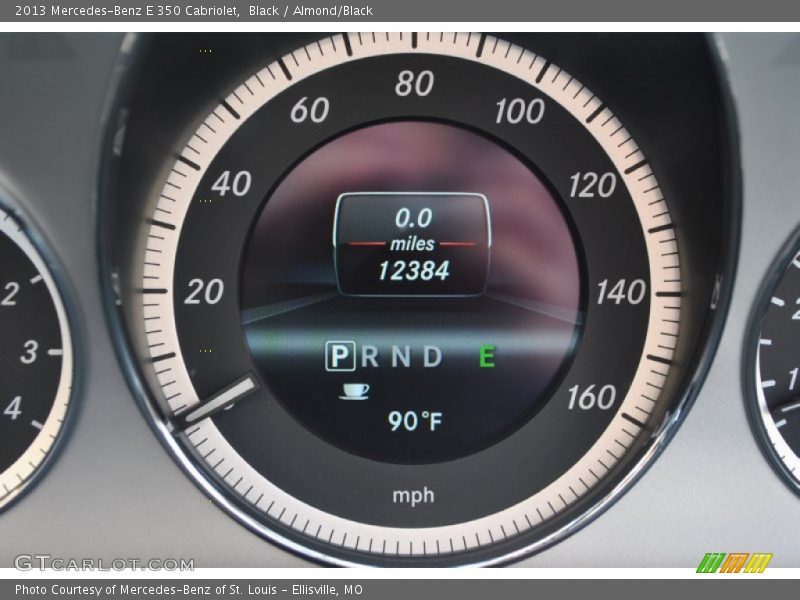Viewport: 800px width, 600px height.
Task: Click the mph label on the speedometer
Action: pos(413,495)
